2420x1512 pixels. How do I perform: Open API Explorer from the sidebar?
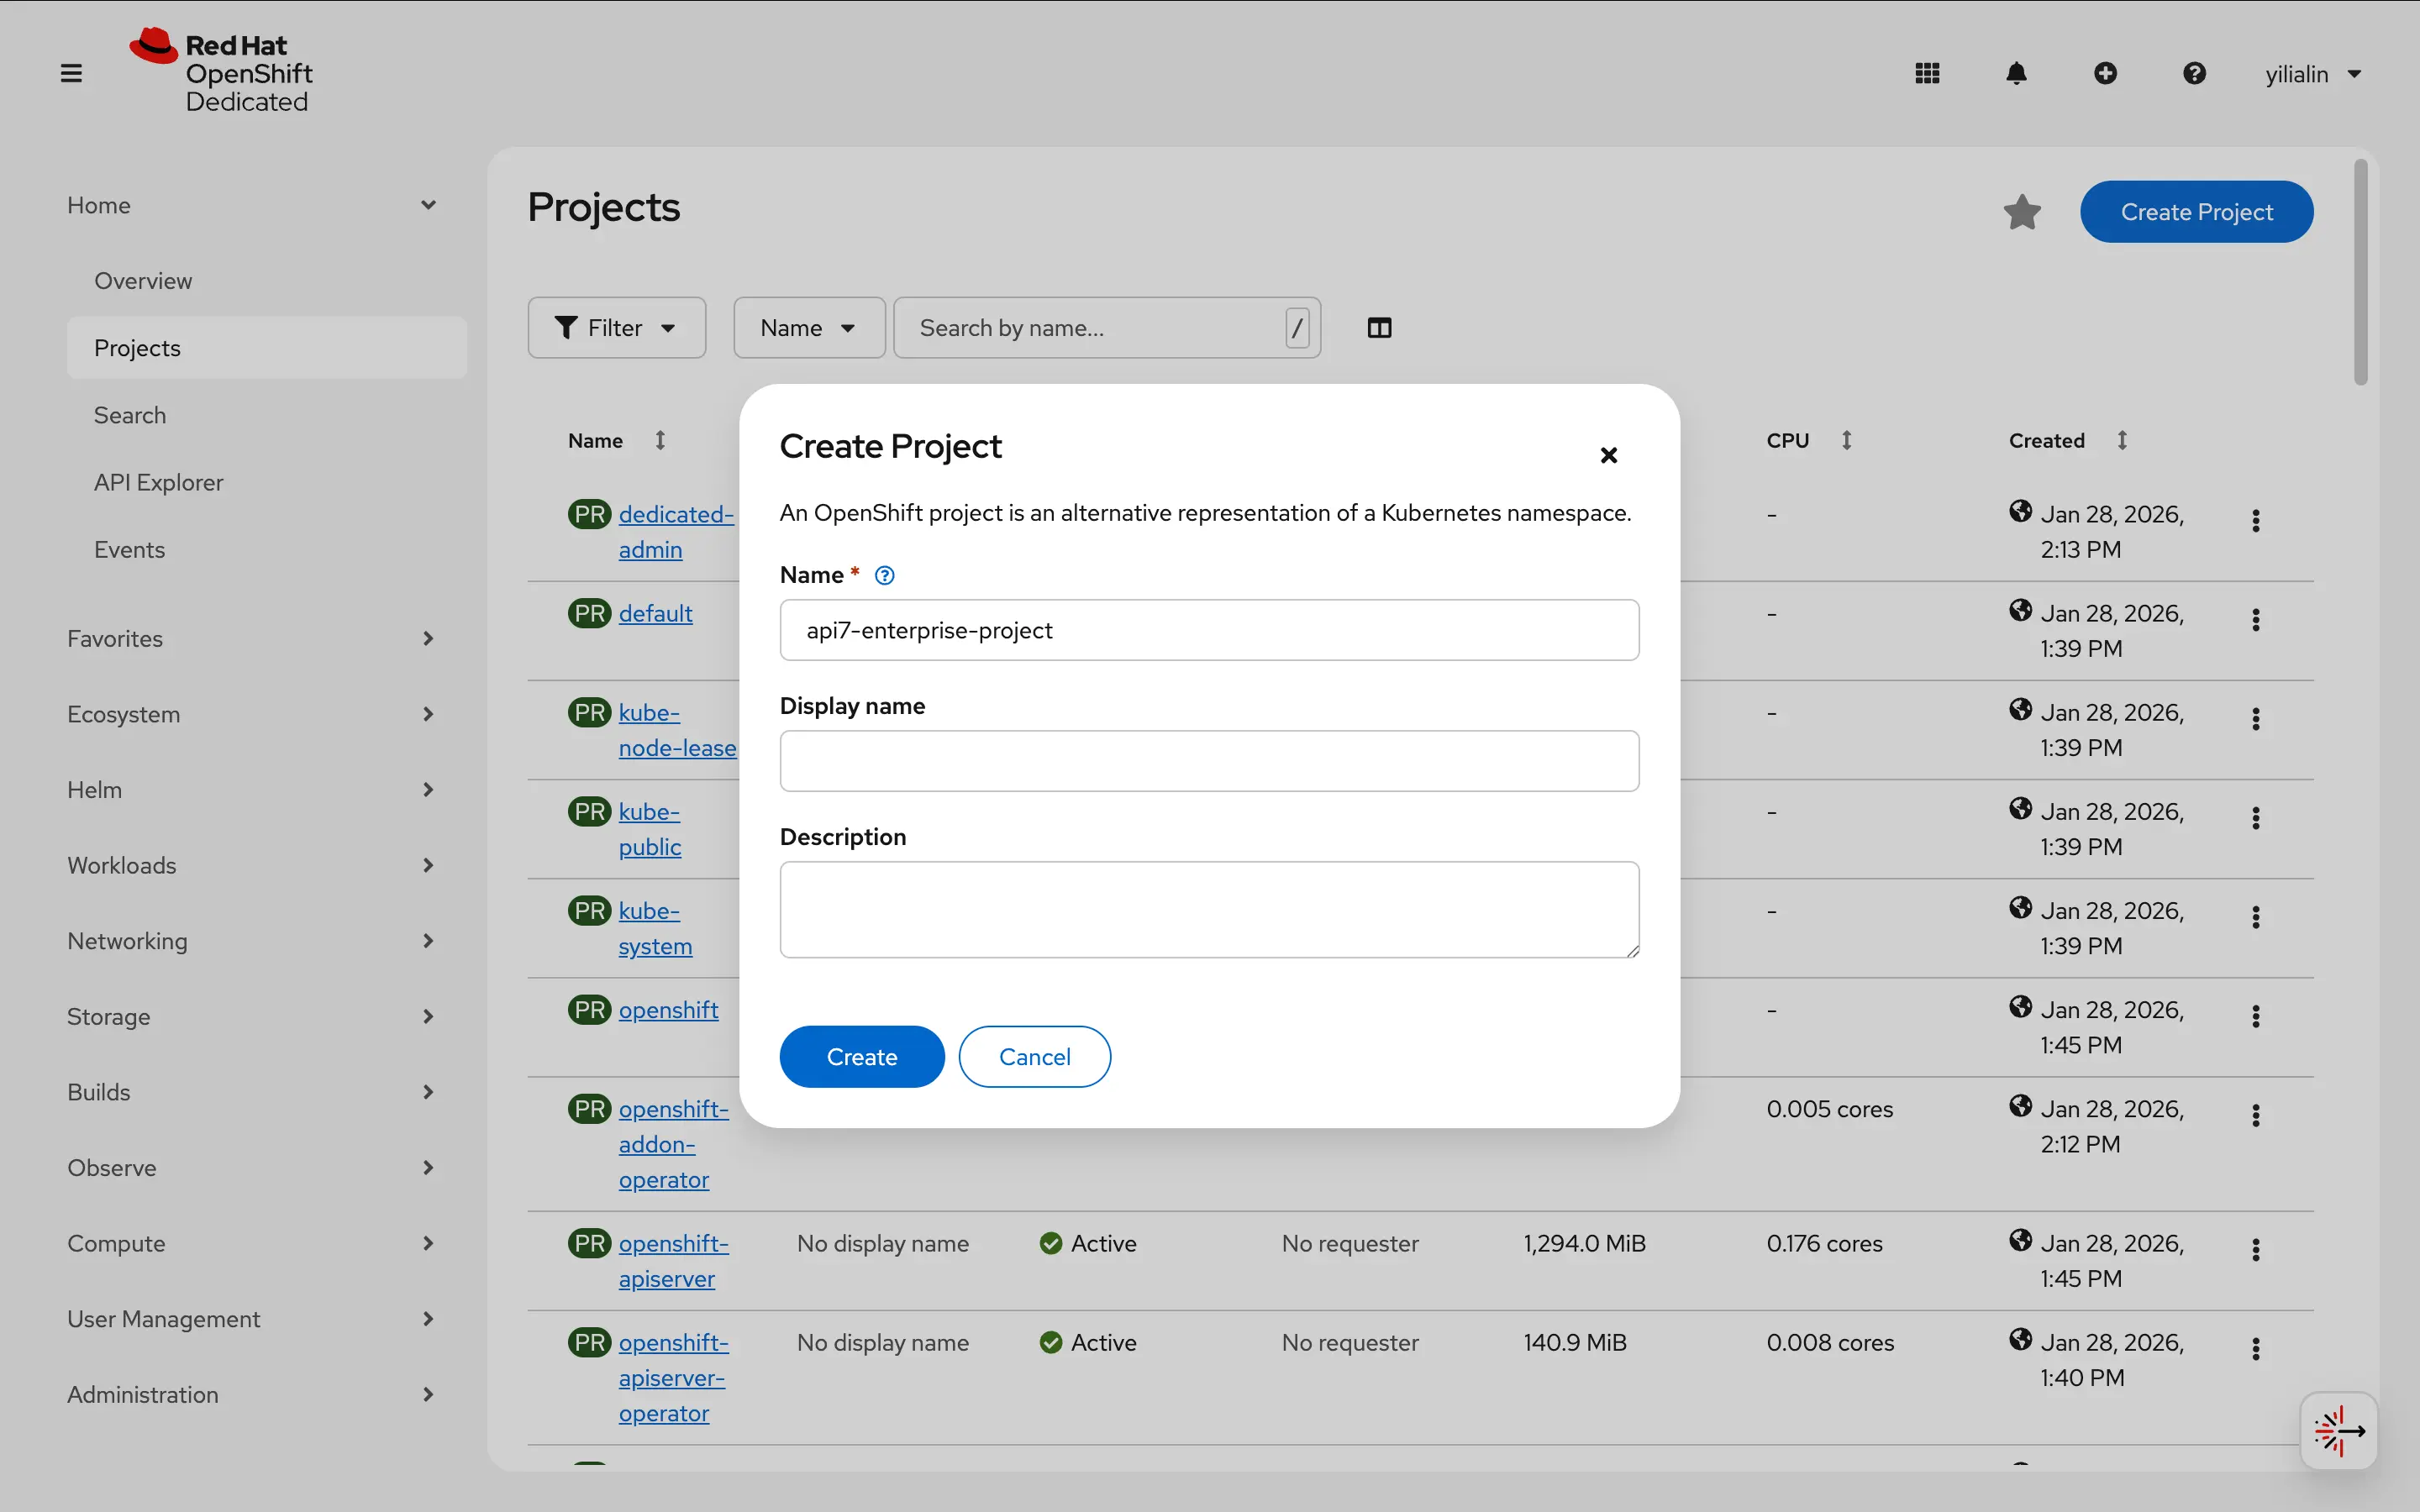click(x=158, y=482)
